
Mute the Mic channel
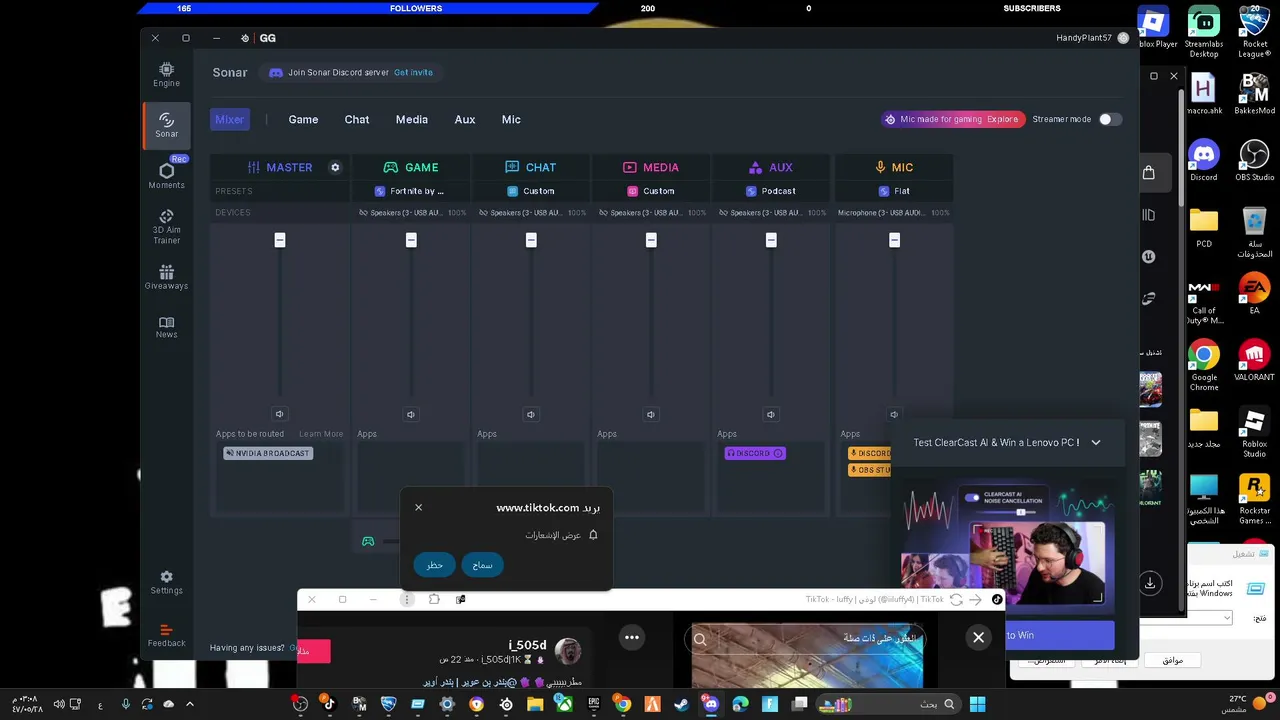pos(894,414)
